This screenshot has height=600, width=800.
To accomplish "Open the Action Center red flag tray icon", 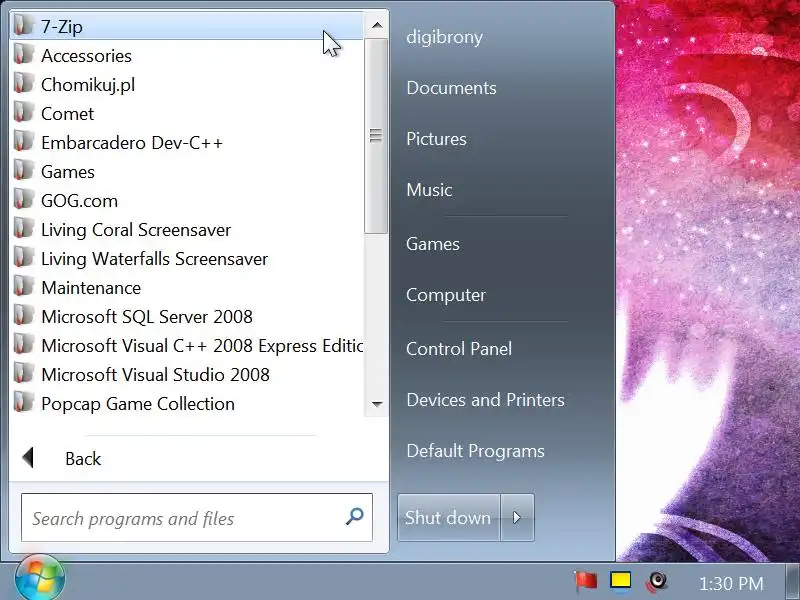I will click(585, 581).
